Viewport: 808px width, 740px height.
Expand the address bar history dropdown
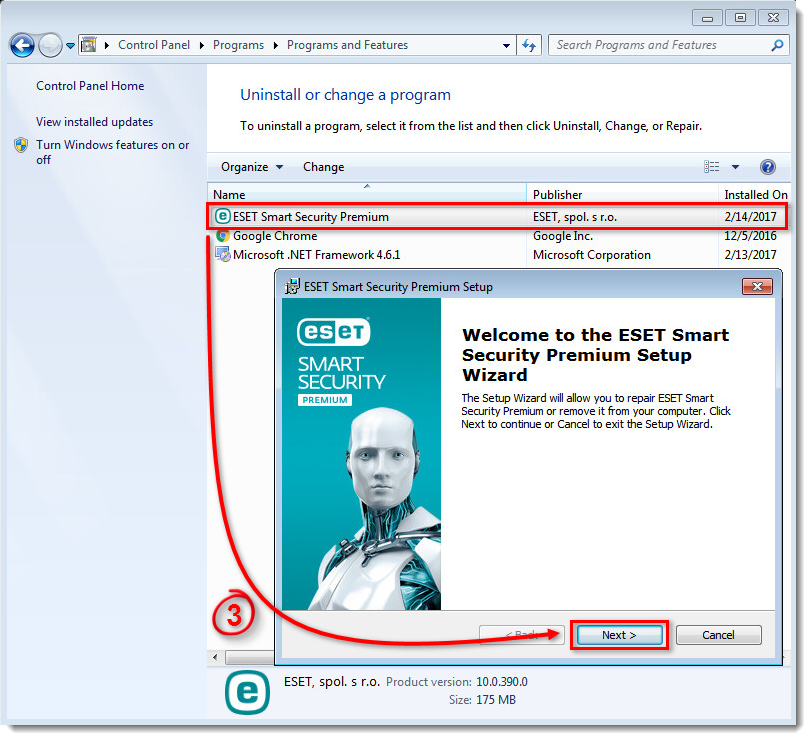[x=506, y=45]
